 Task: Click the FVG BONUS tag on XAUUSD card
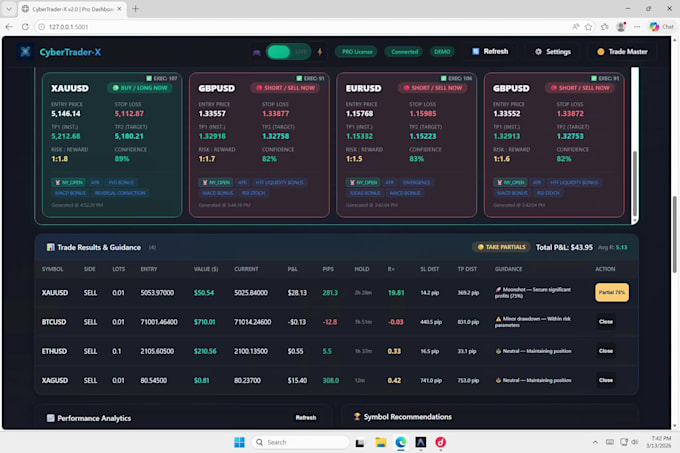pos(121,183)
